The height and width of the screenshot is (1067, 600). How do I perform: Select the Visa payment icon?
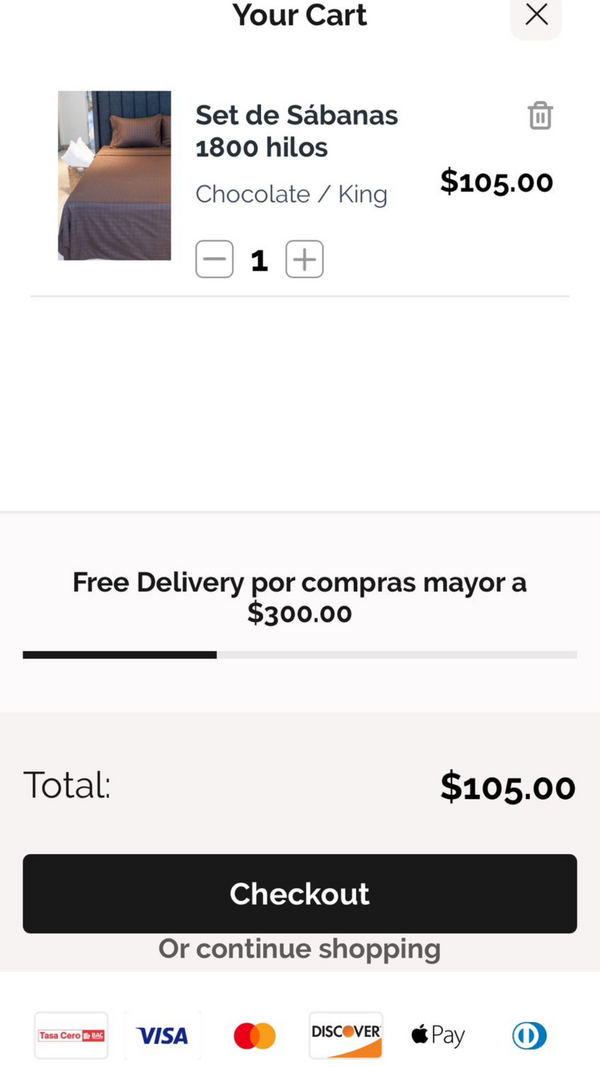tap(162, 1035)
